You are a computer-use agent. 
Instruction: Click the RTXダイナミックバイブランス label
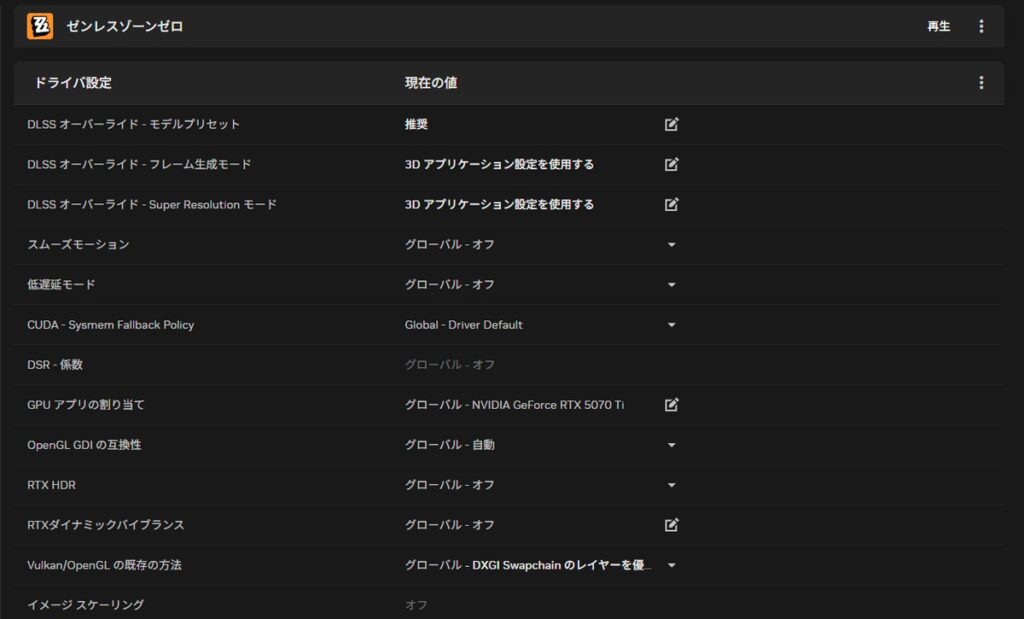coord(106,525)
